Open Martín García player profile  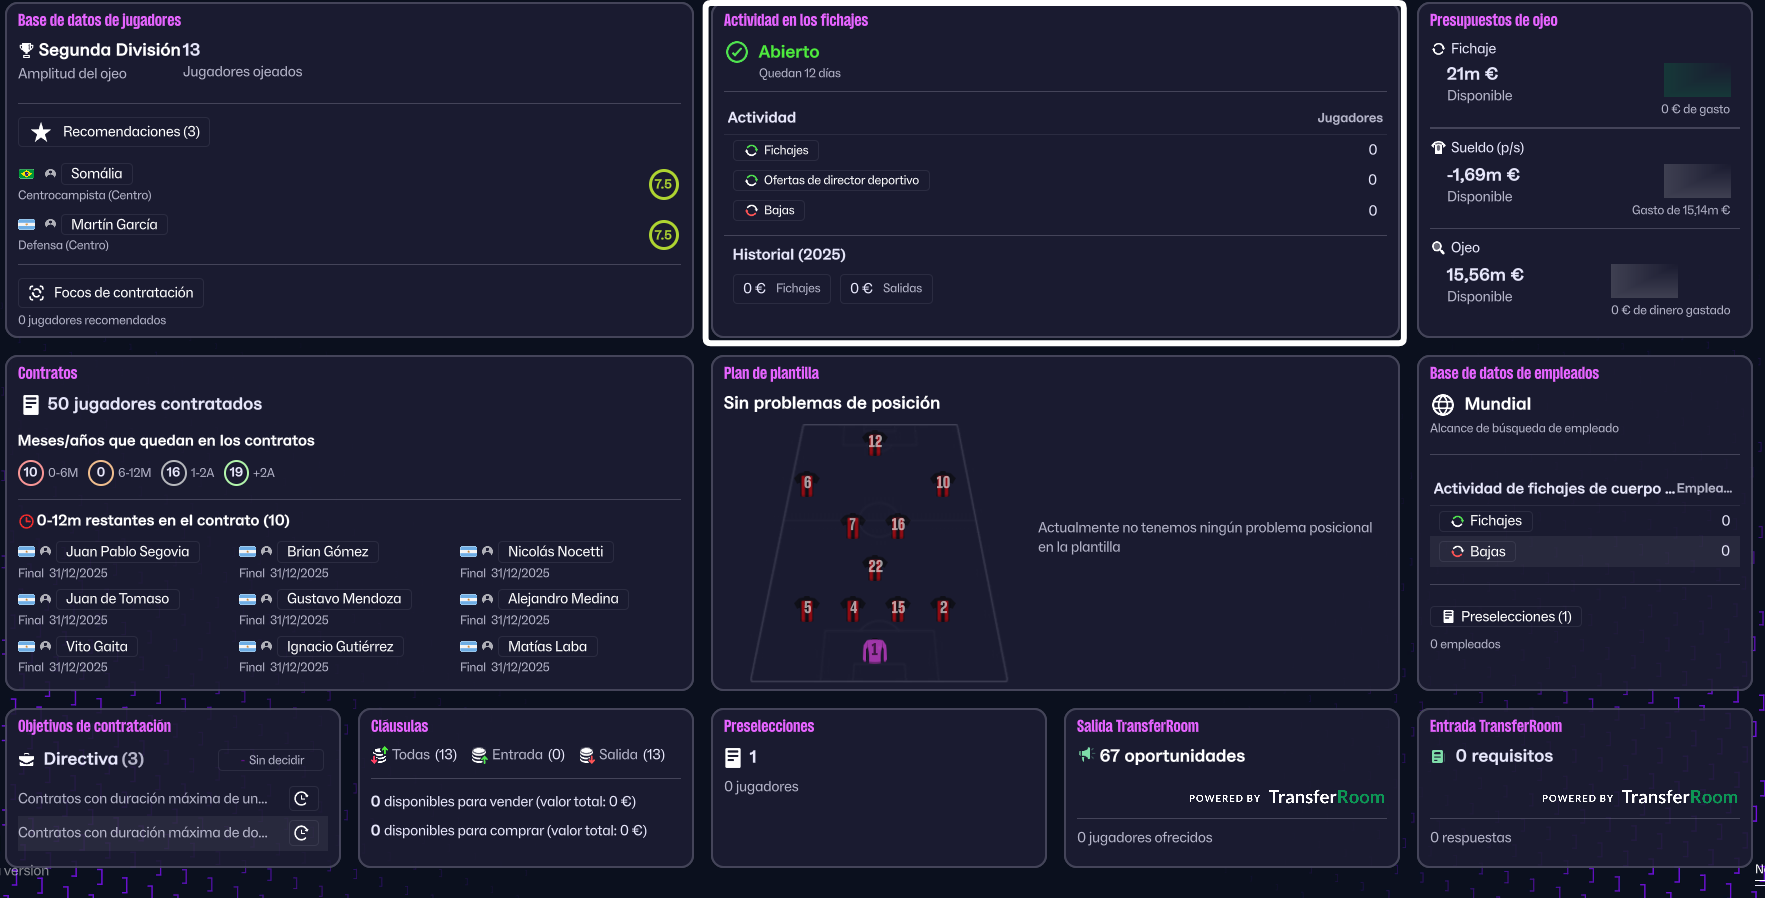tap(114, 225)
